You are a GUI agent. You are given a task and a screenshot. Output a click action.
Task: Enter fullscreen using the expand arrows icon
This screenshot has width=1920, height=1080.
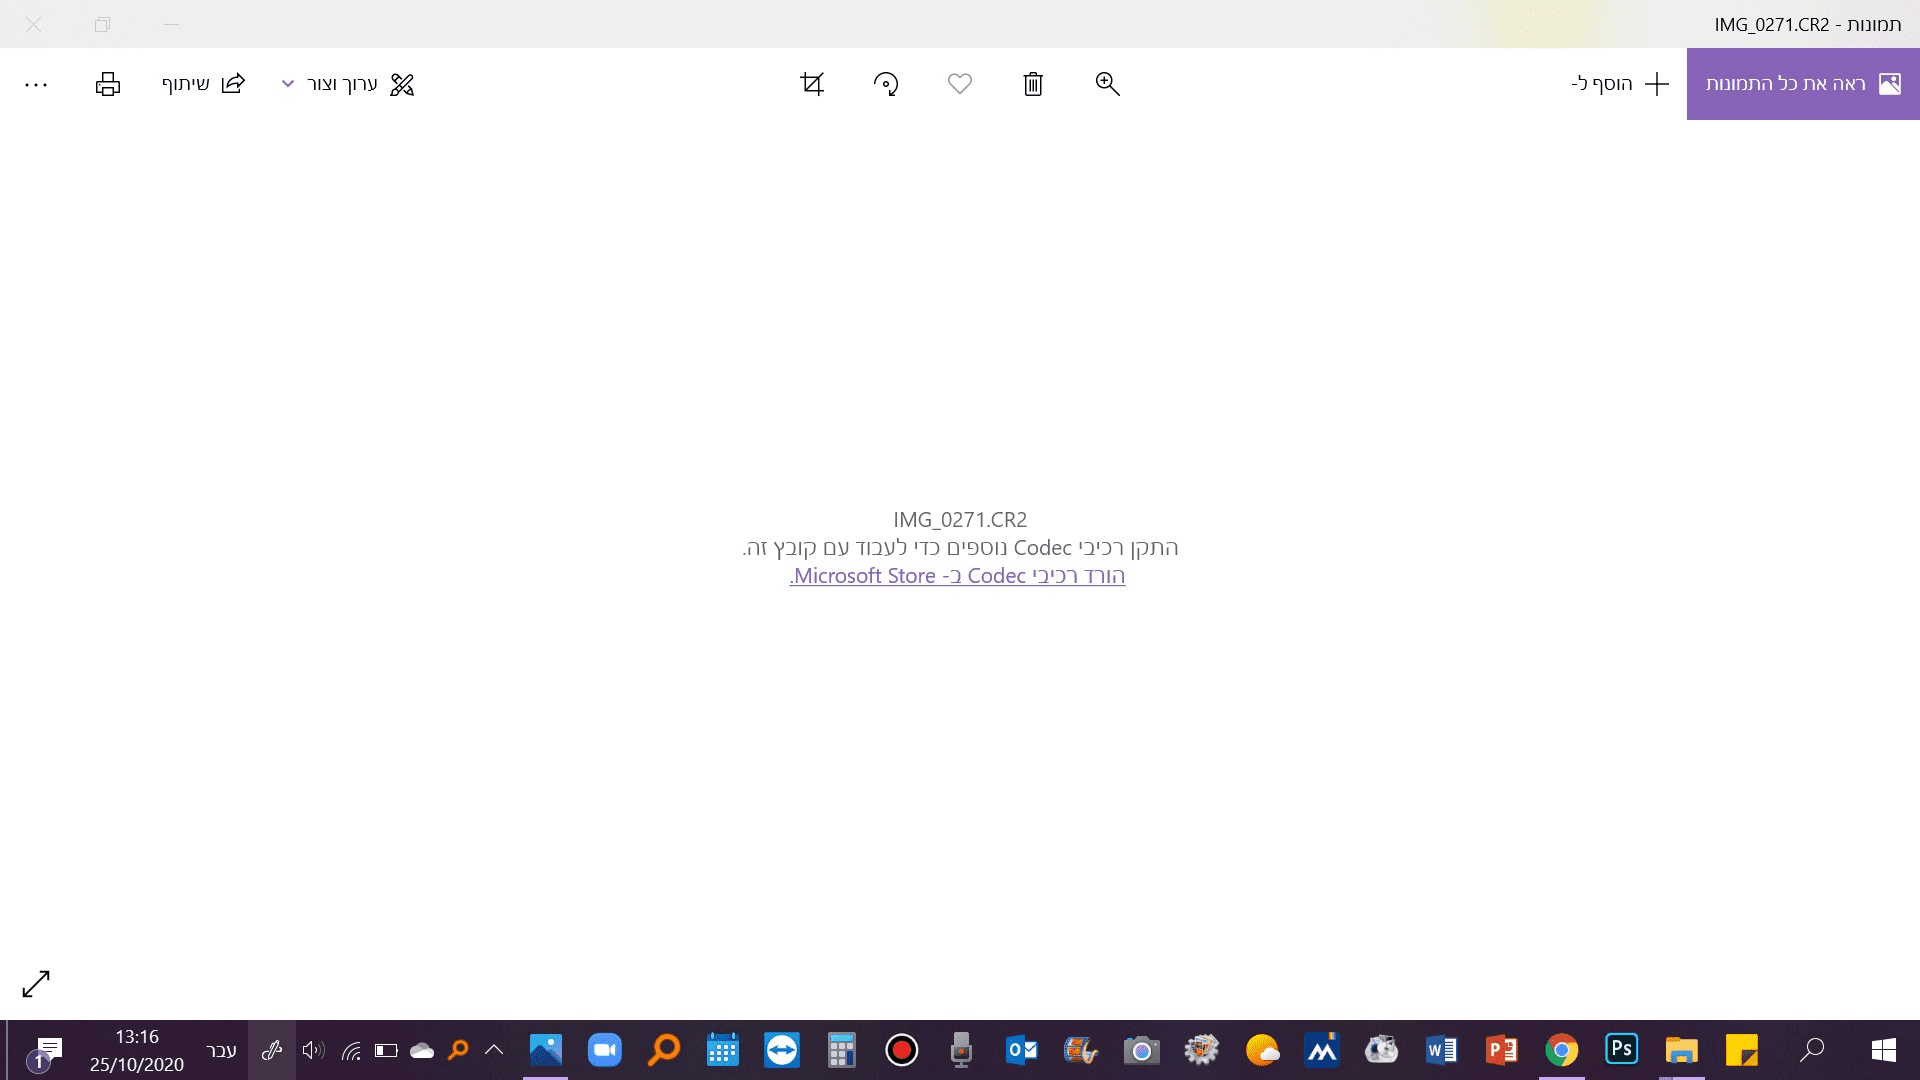coord(36,983)
